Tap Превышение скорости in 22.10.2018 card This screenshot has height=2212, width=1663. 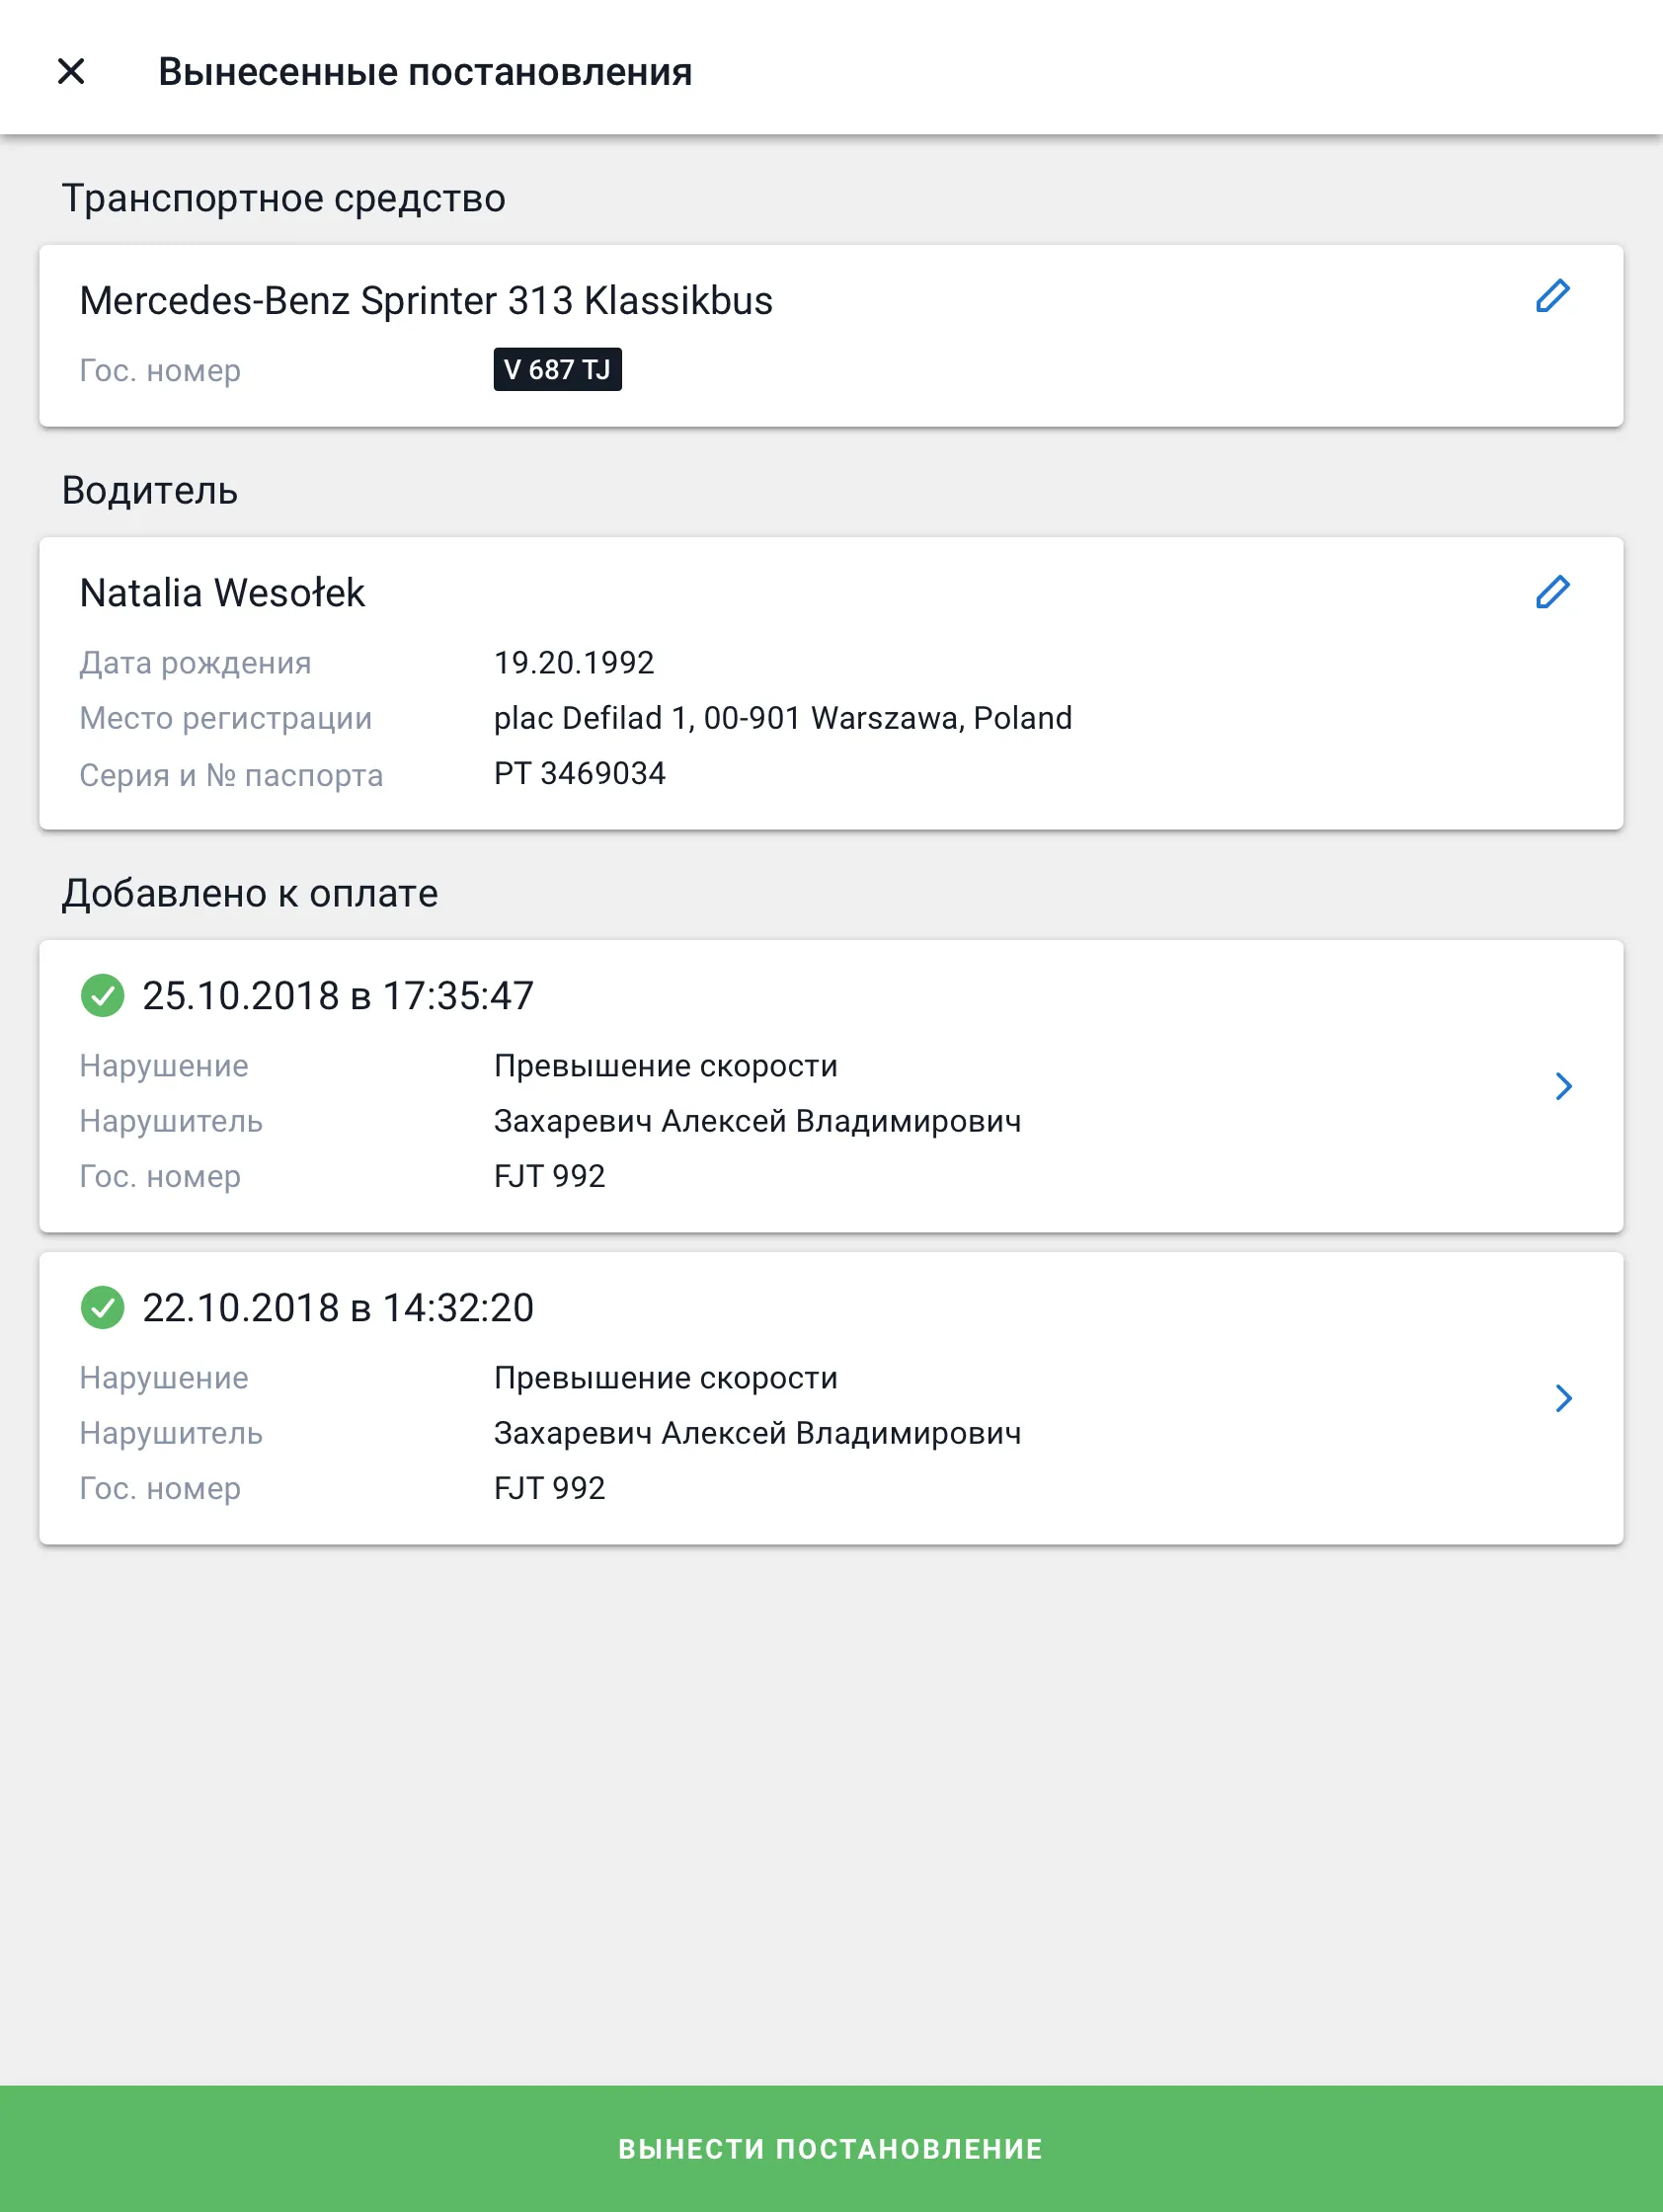pyautogui.click(x=666, y=1378)
